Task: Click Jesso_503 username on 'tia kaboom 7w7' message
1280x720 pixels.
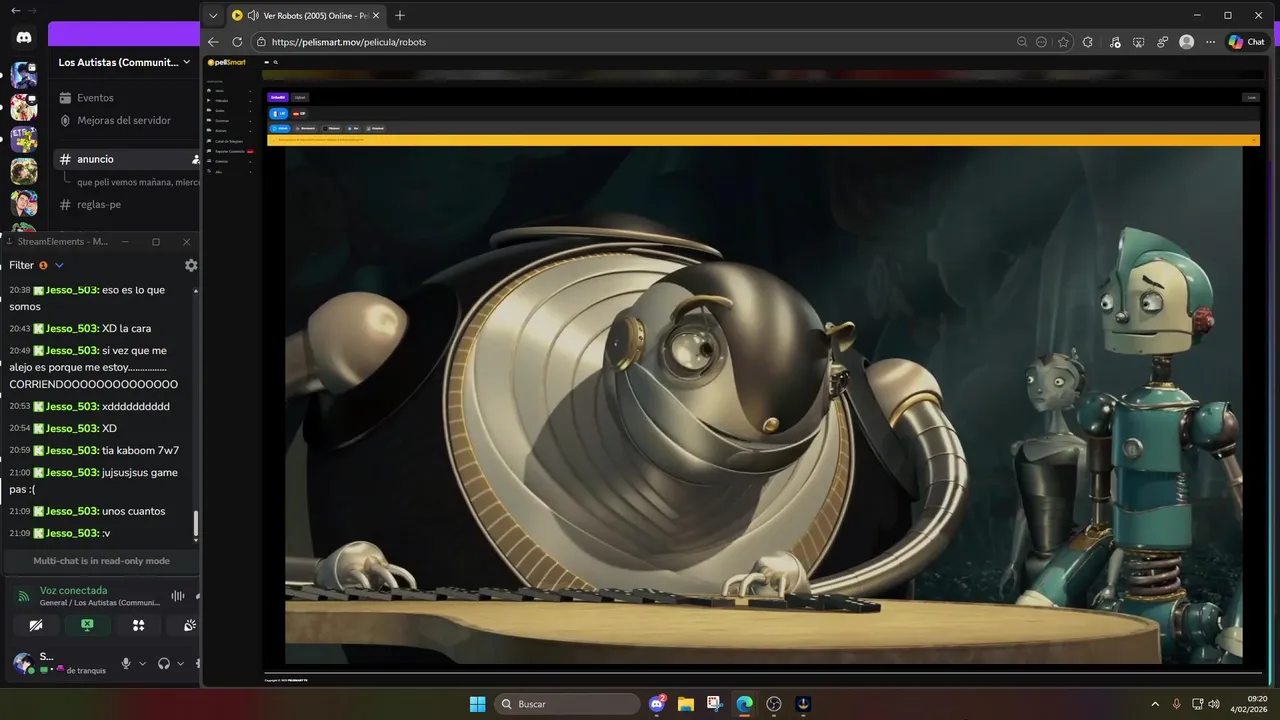Action: [x=72, y=450]
